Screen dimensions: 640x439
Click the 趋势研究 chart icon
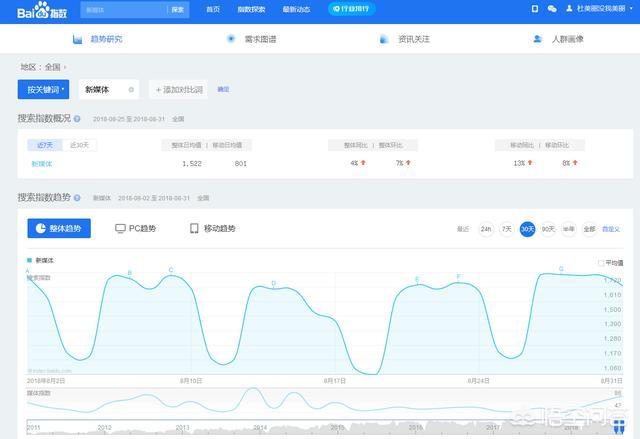(x=77, y=39)
